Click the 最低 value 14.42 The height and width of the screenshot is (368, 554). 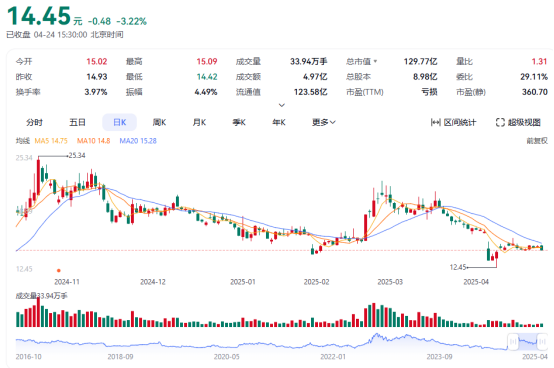[207, 77]
